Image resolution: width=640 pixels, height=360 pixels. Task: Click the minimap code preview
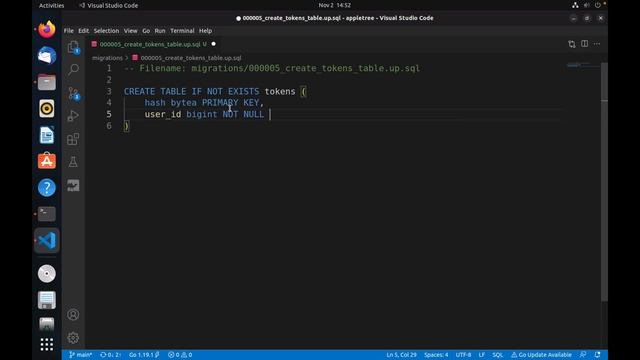(583, 65)
